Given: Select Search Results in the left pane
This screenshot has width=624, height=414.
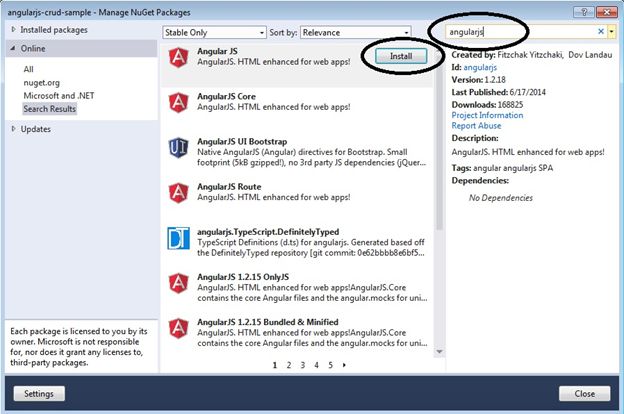Looking at the screenshot, I should (x=49, y=109).
